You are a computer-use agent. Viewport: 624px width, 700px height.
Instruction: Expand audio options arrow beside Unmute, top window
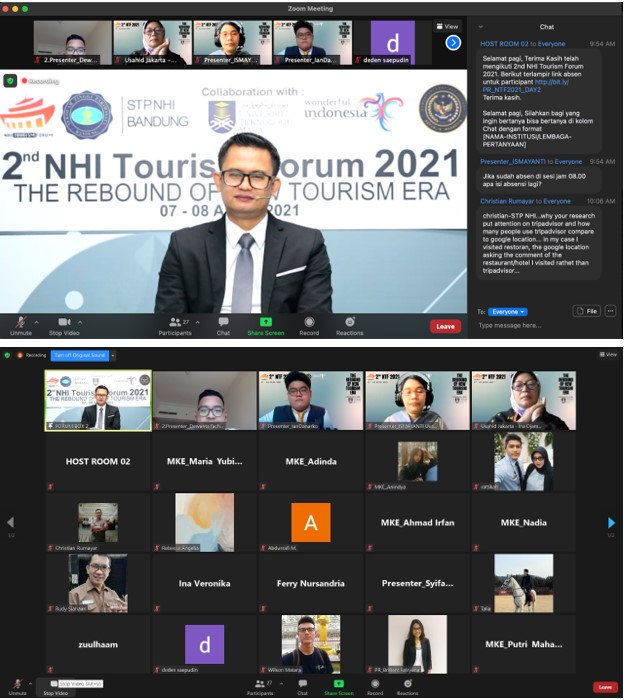(37, 322)
